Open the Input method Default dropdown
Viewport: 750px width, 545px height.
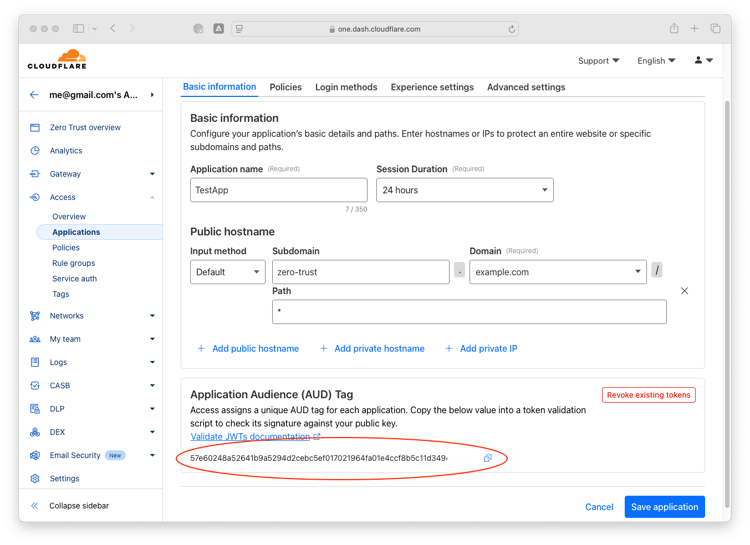tap(228, 272)
